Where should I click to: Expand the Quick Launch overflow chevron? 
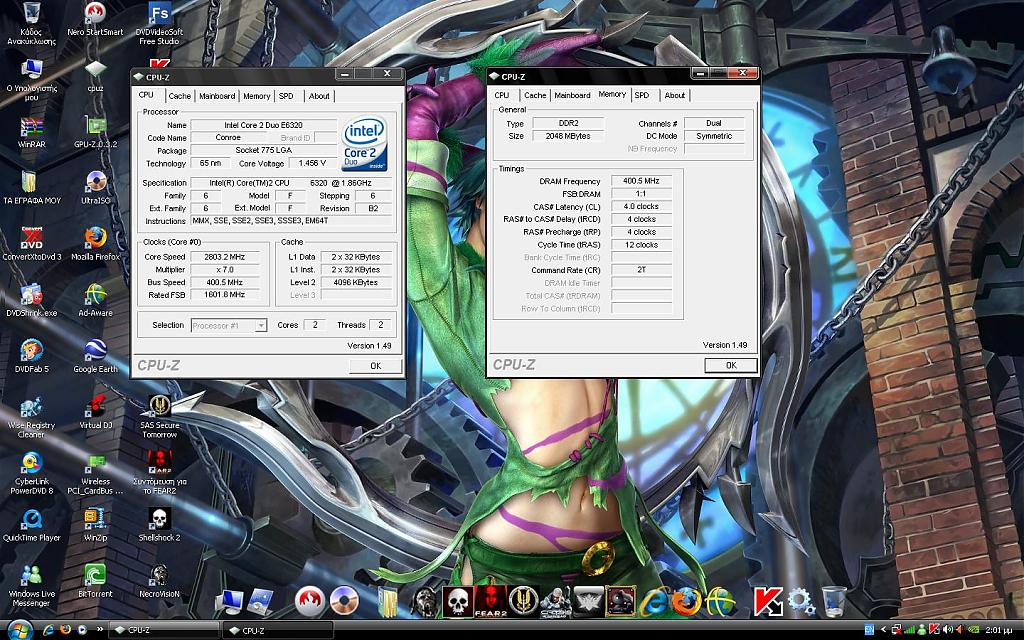tap(99, 630)
